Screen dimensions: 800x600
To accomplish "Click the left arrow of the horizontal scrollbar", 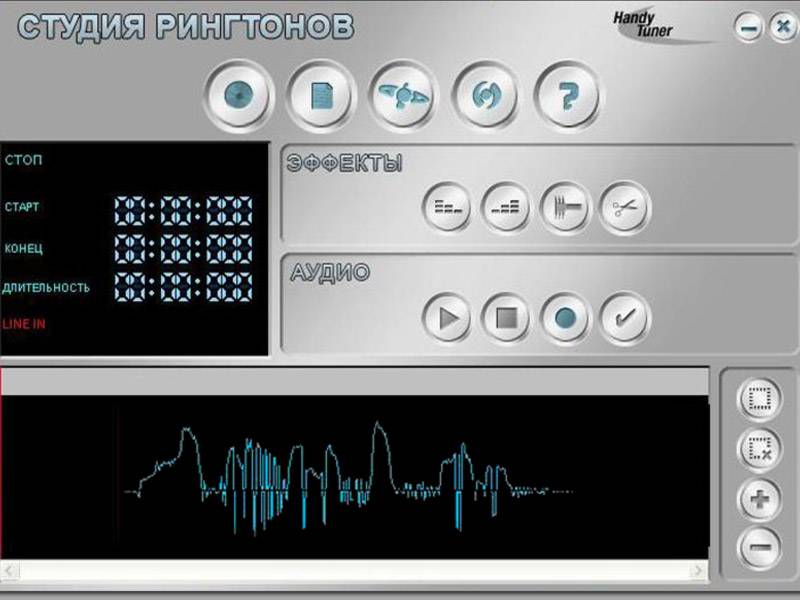I will [x=9, y=571].
